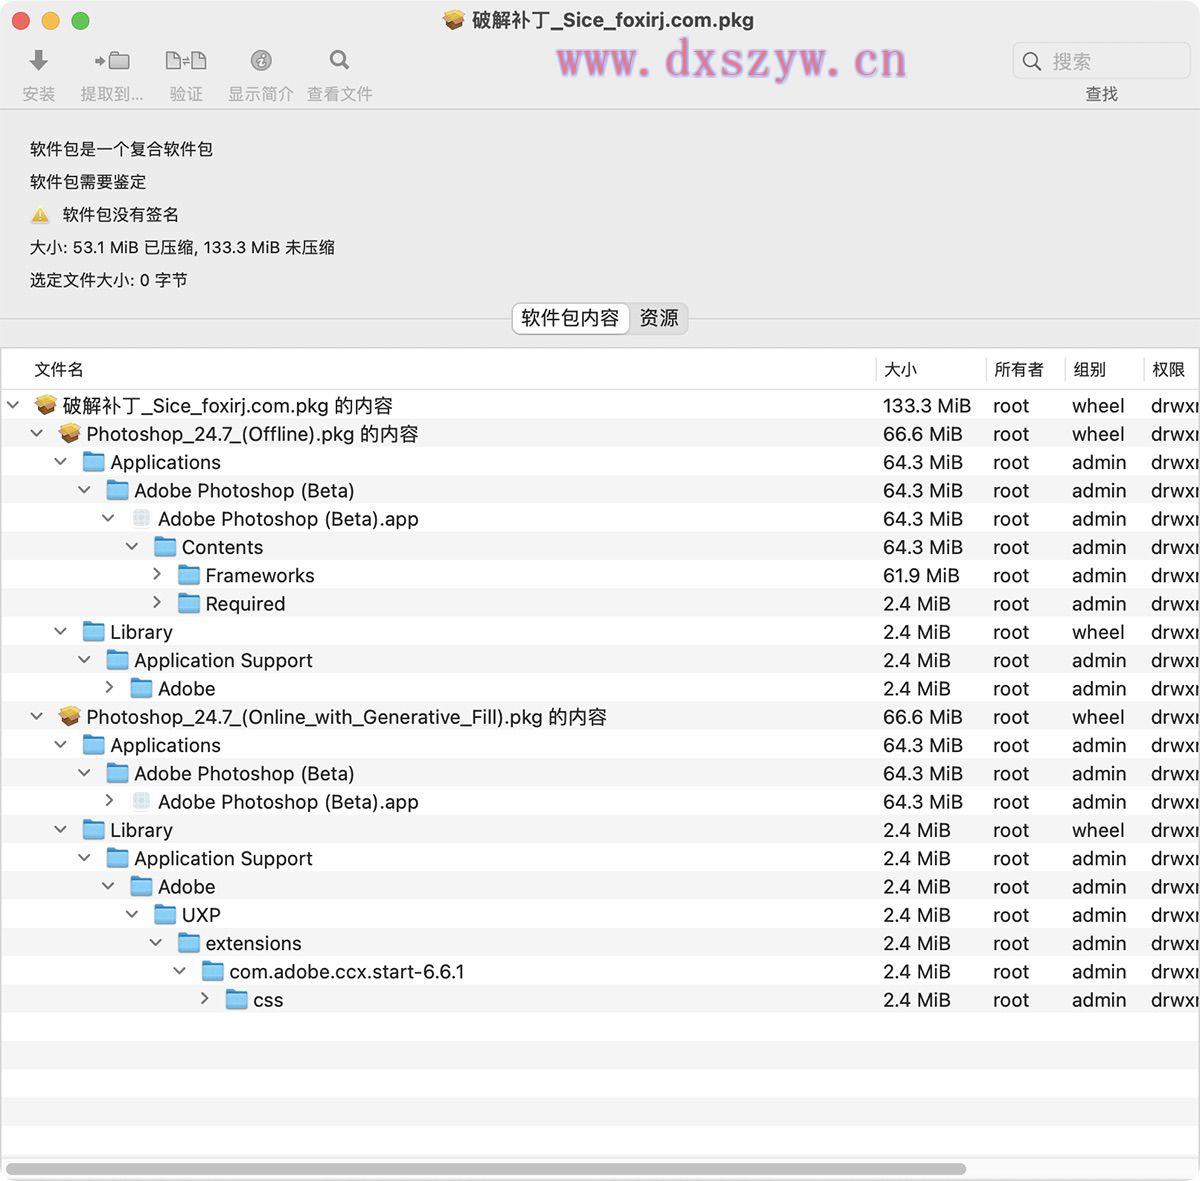This screenshot has width=1200, height=1181.
Task: Collapse the UXP folder
Action: click(132, 915)
